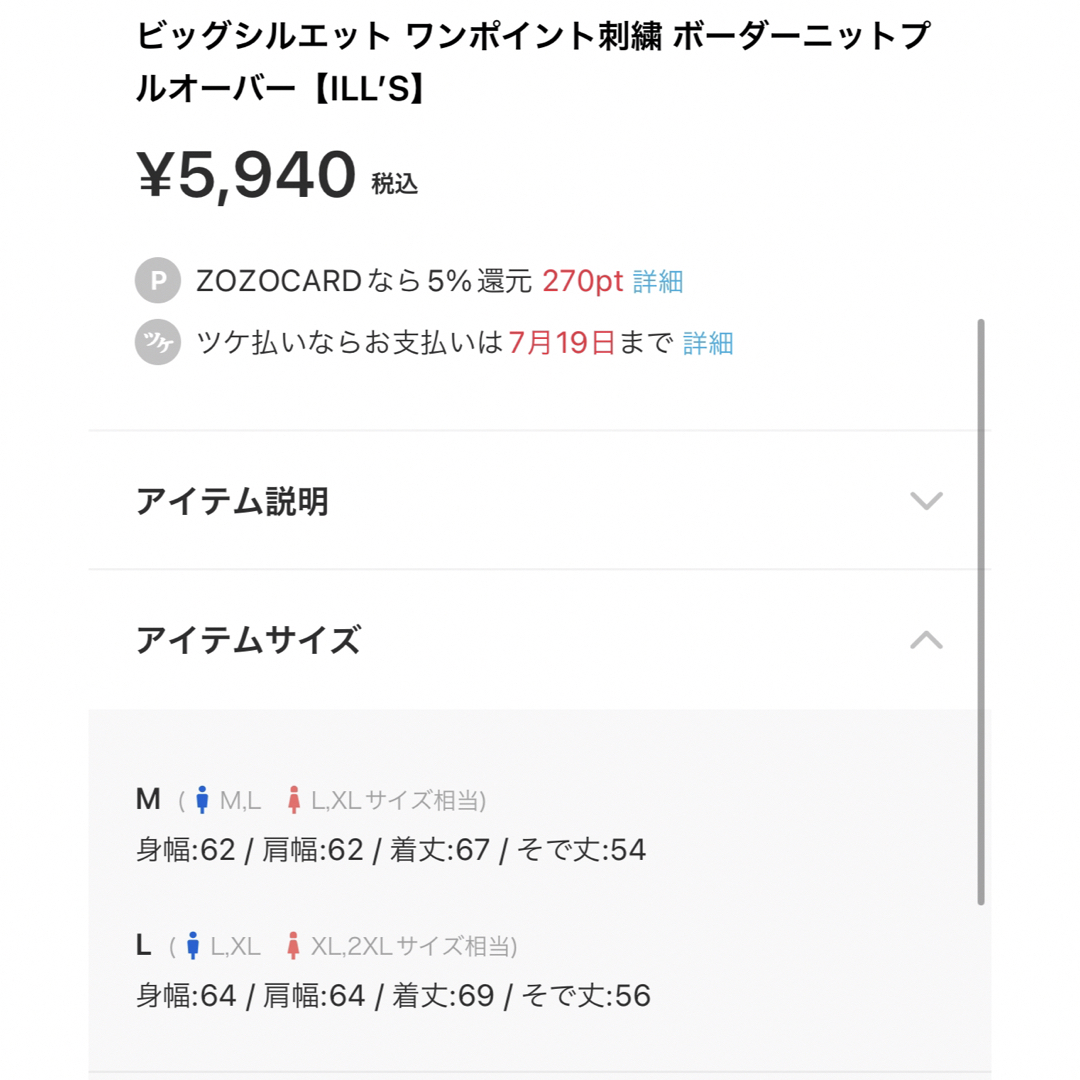Open the アイテム説明 section header
This screenshot has width=1080, height=1080.
[x=539, y=501]
